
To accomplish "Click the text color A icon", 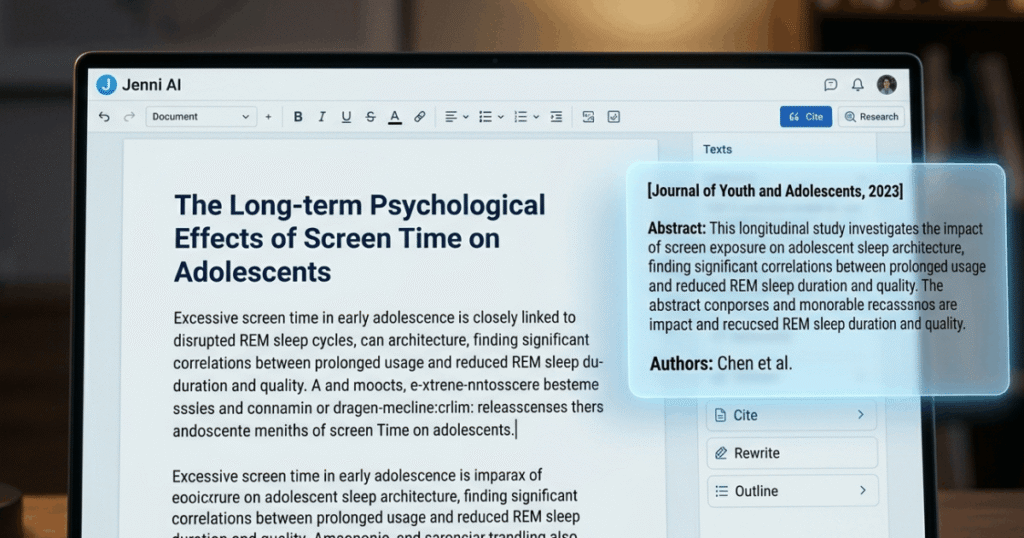I will click(394, 118).
